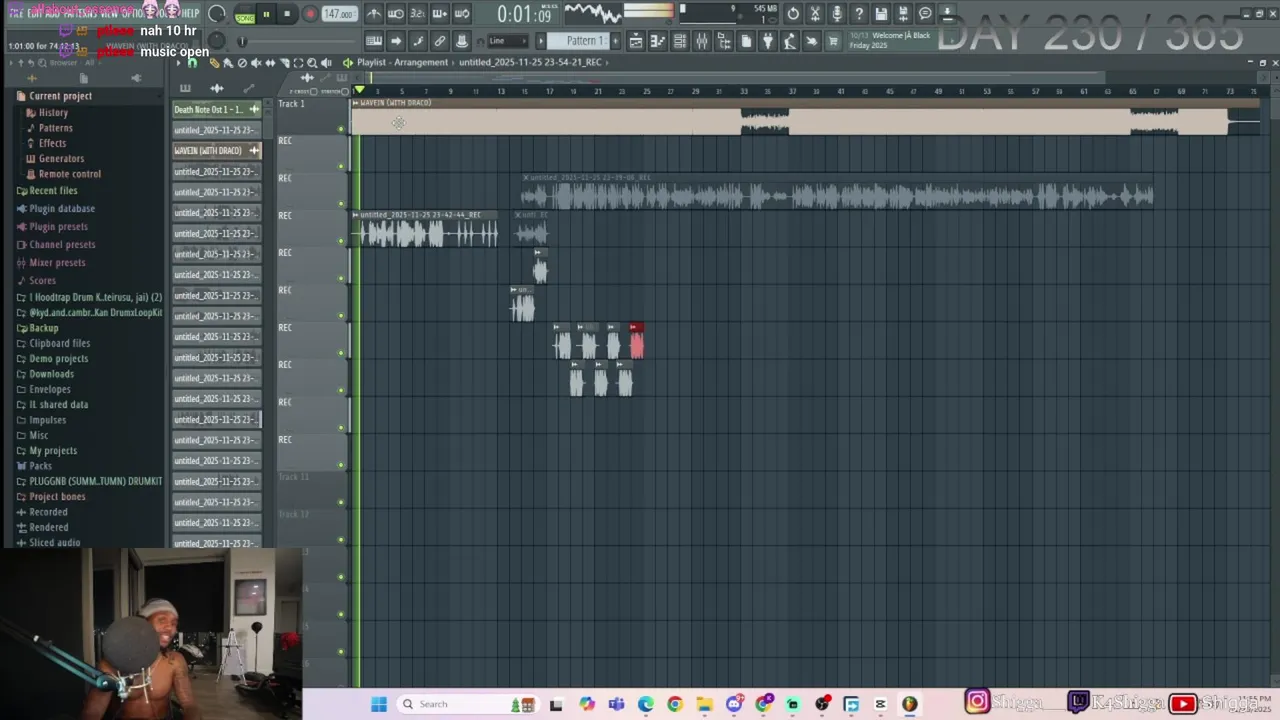1280x720 pixels.
Task: Open the HELP menu
Action: click(190, 13)
